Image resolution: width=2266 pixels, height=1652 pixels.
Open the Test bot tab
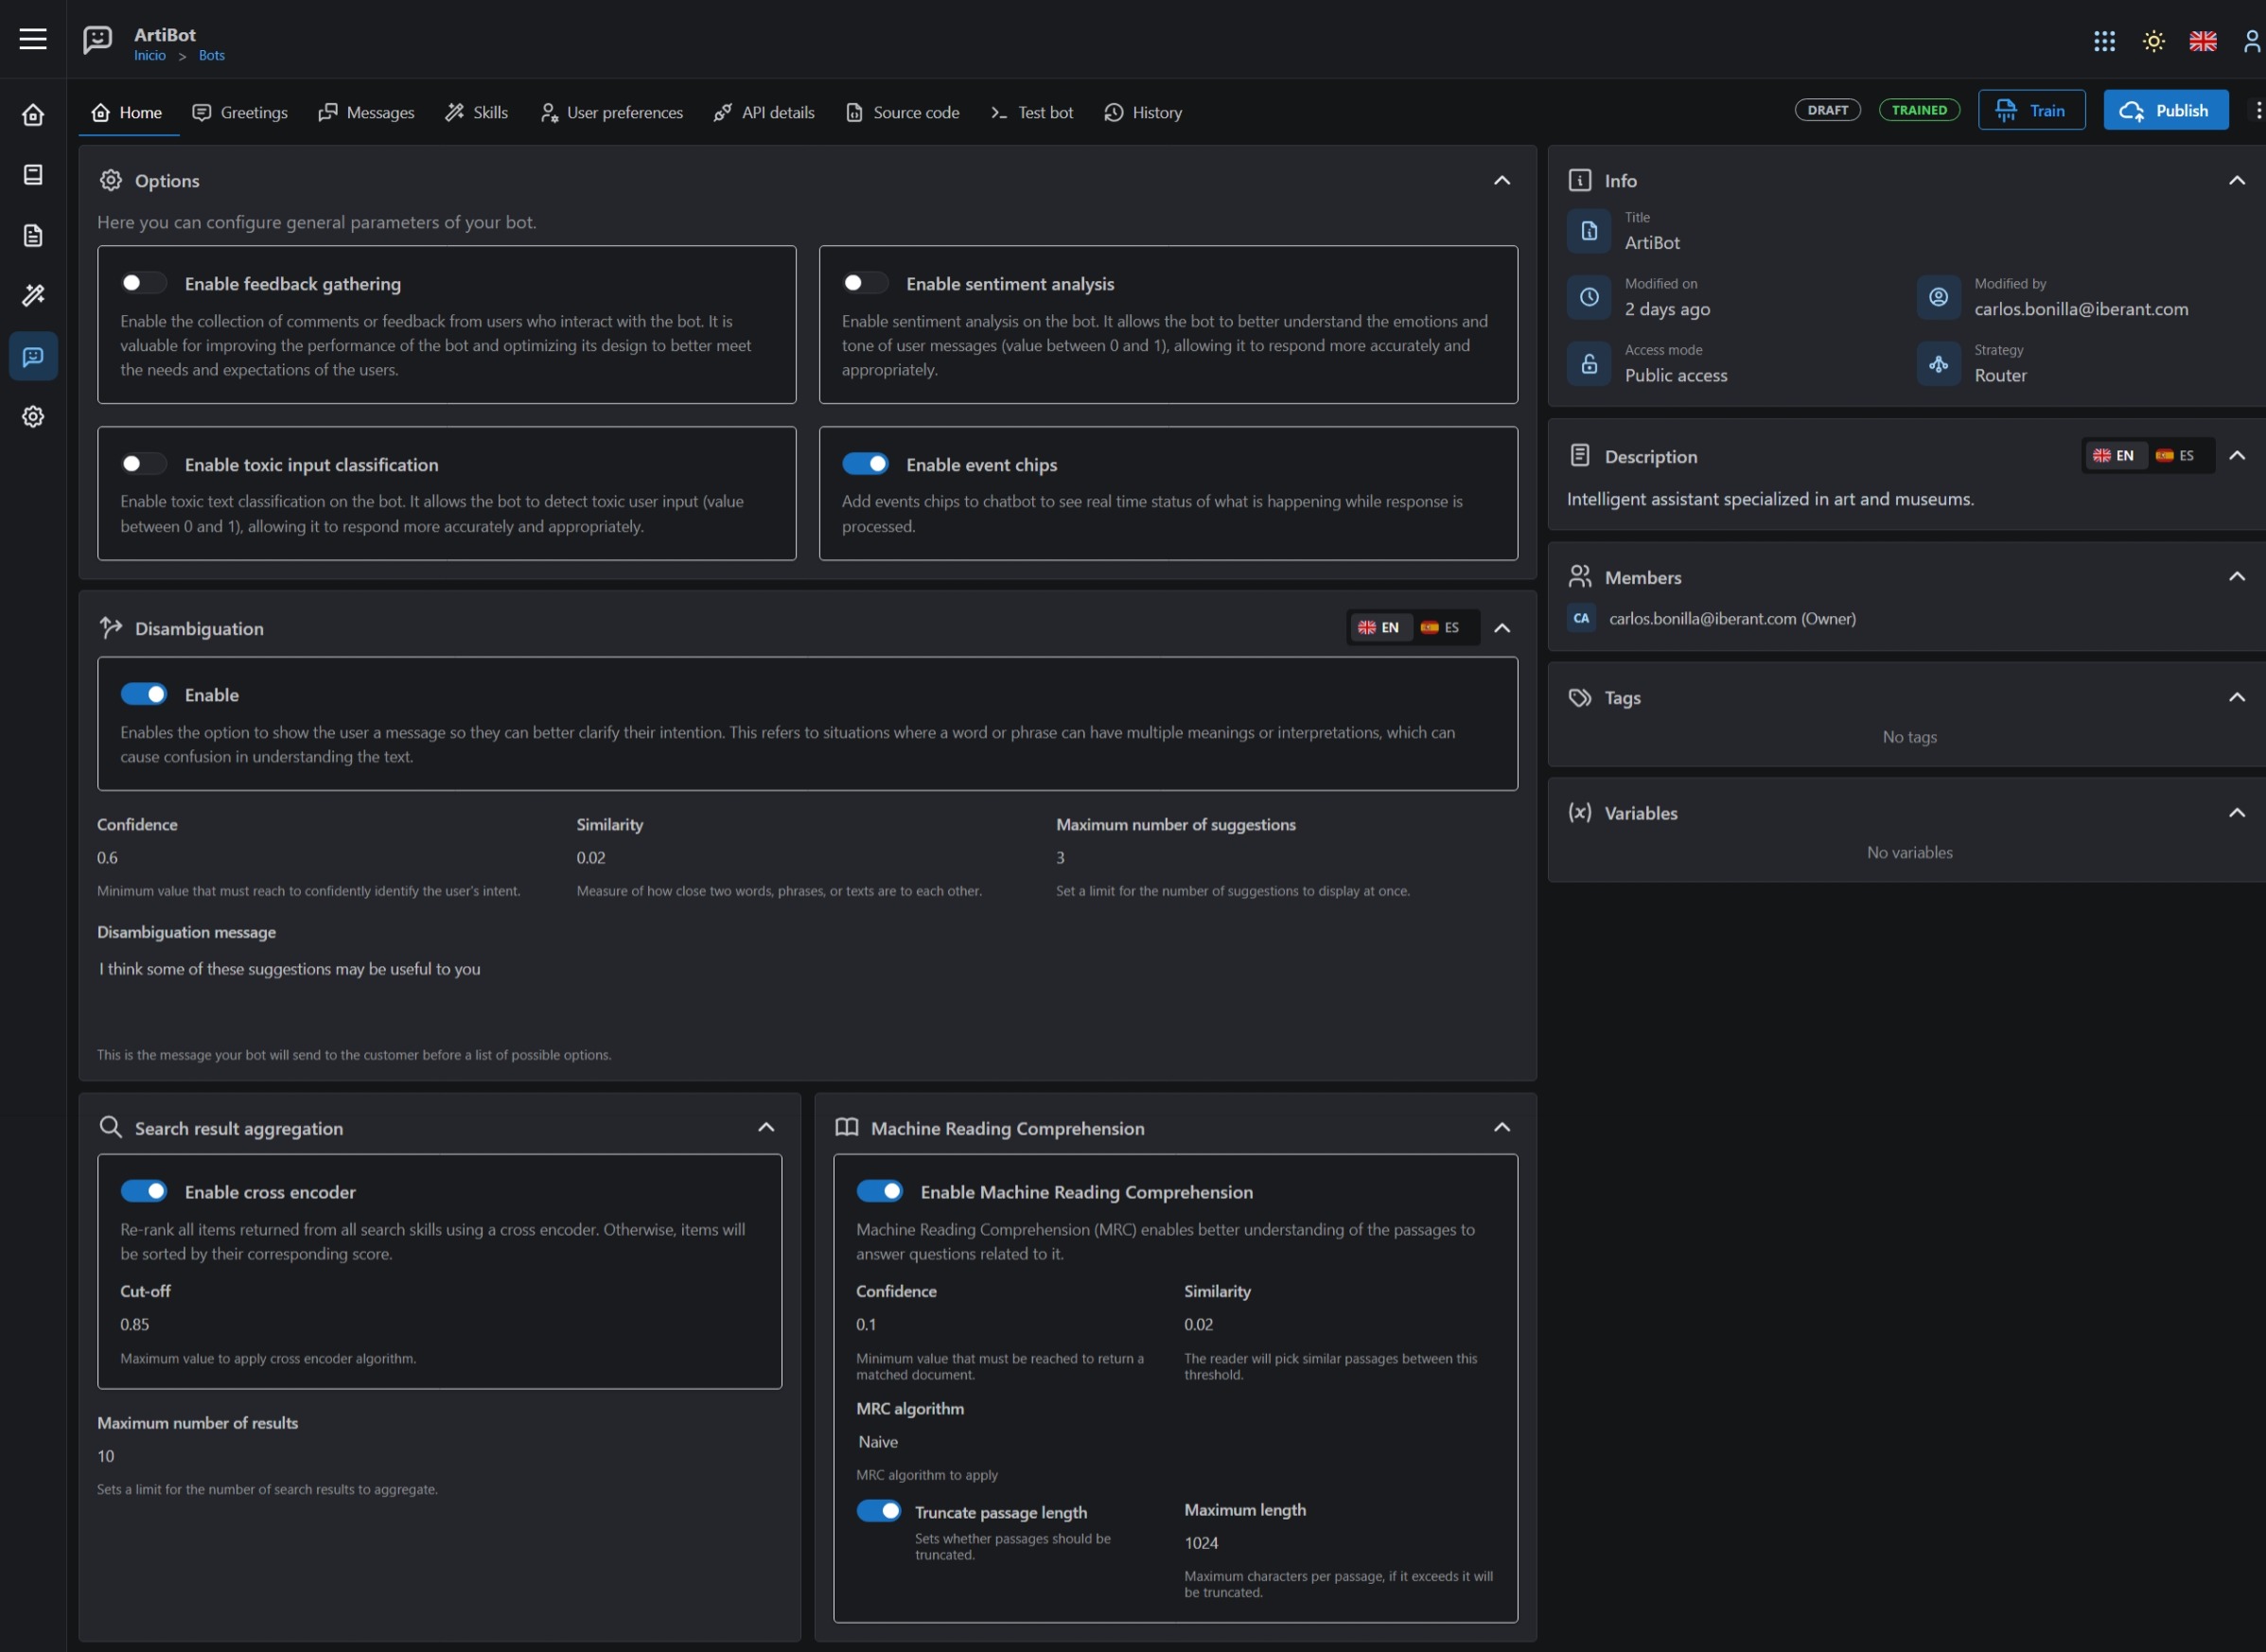[1031, 112]
